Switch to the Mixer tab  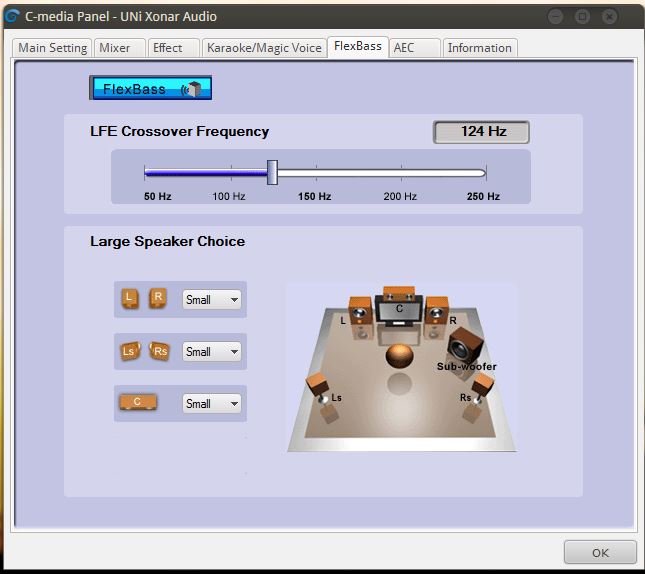coord(120,48)
